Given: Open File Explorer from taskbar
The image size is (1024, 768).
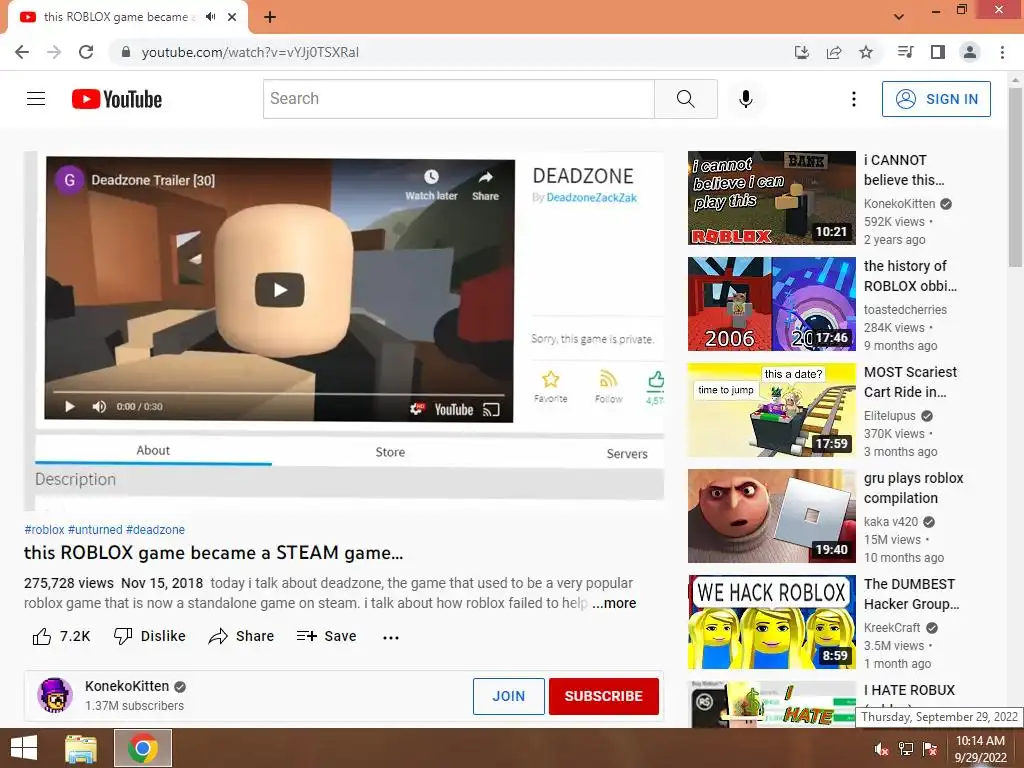Looking at the screenshot, I should tap(81, 748).
